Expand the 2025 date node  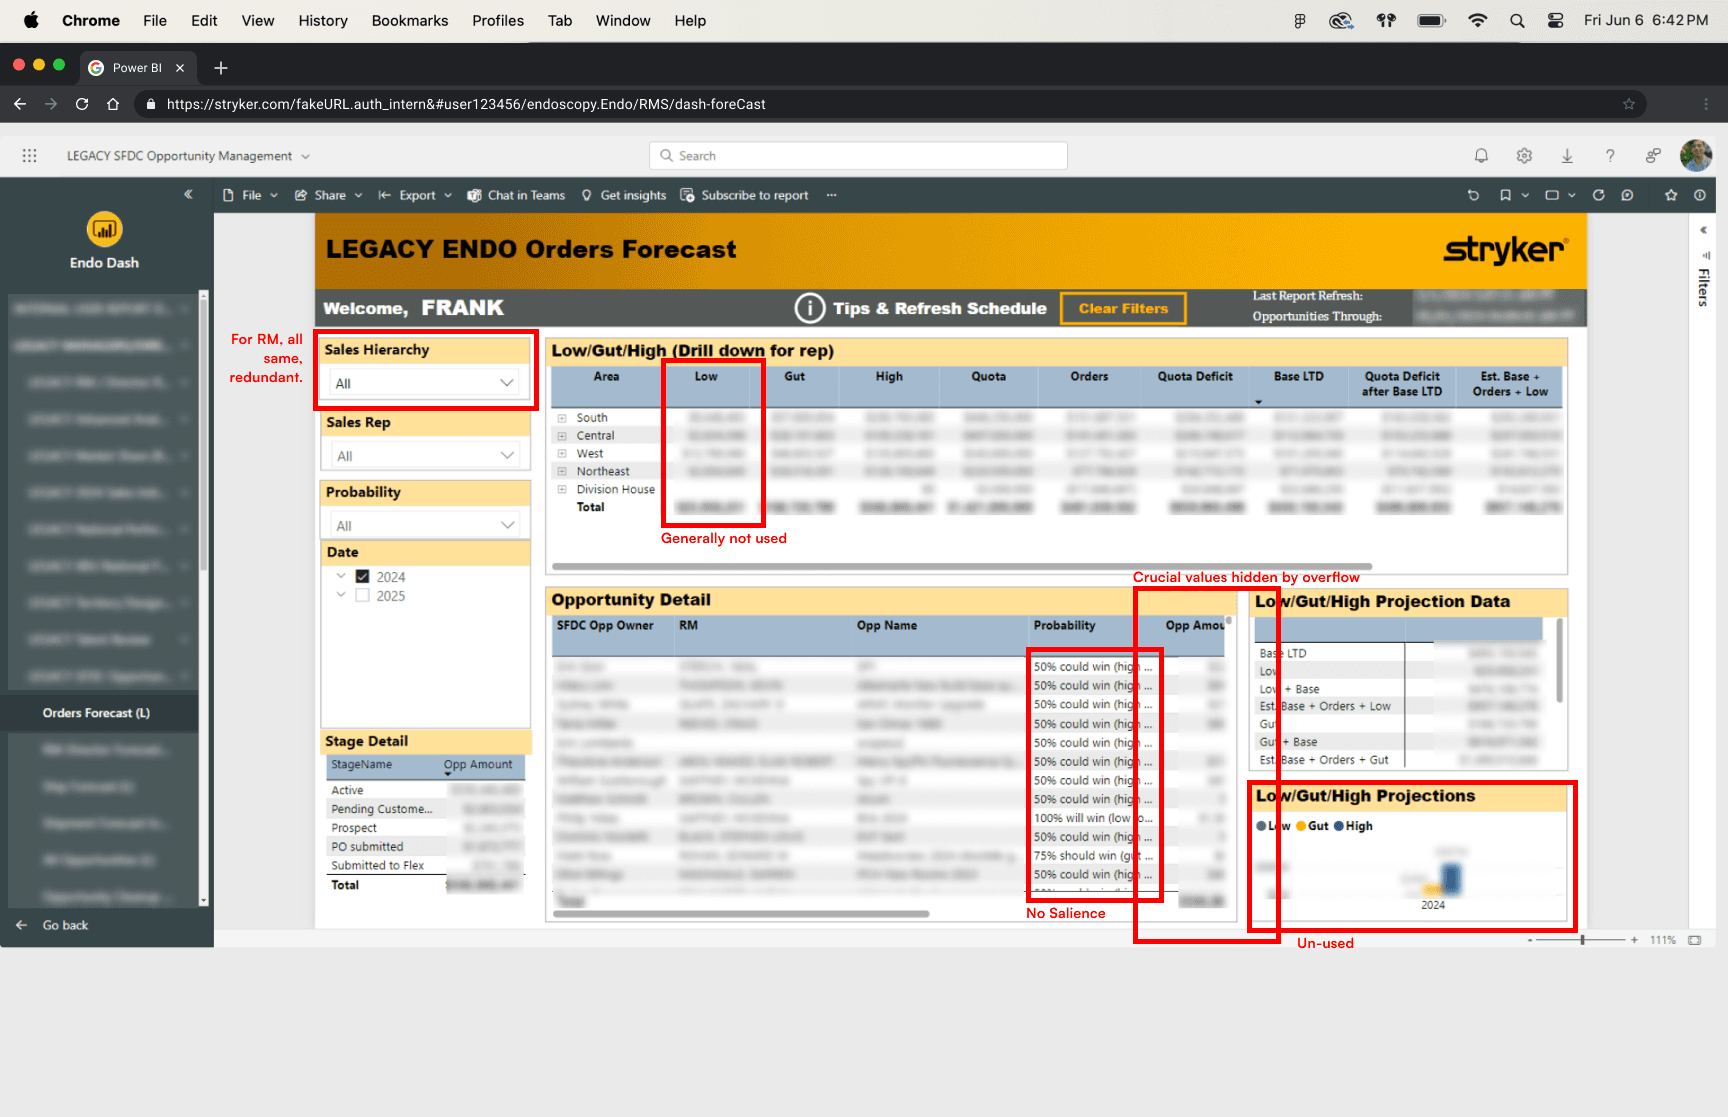tap(341, 596)
